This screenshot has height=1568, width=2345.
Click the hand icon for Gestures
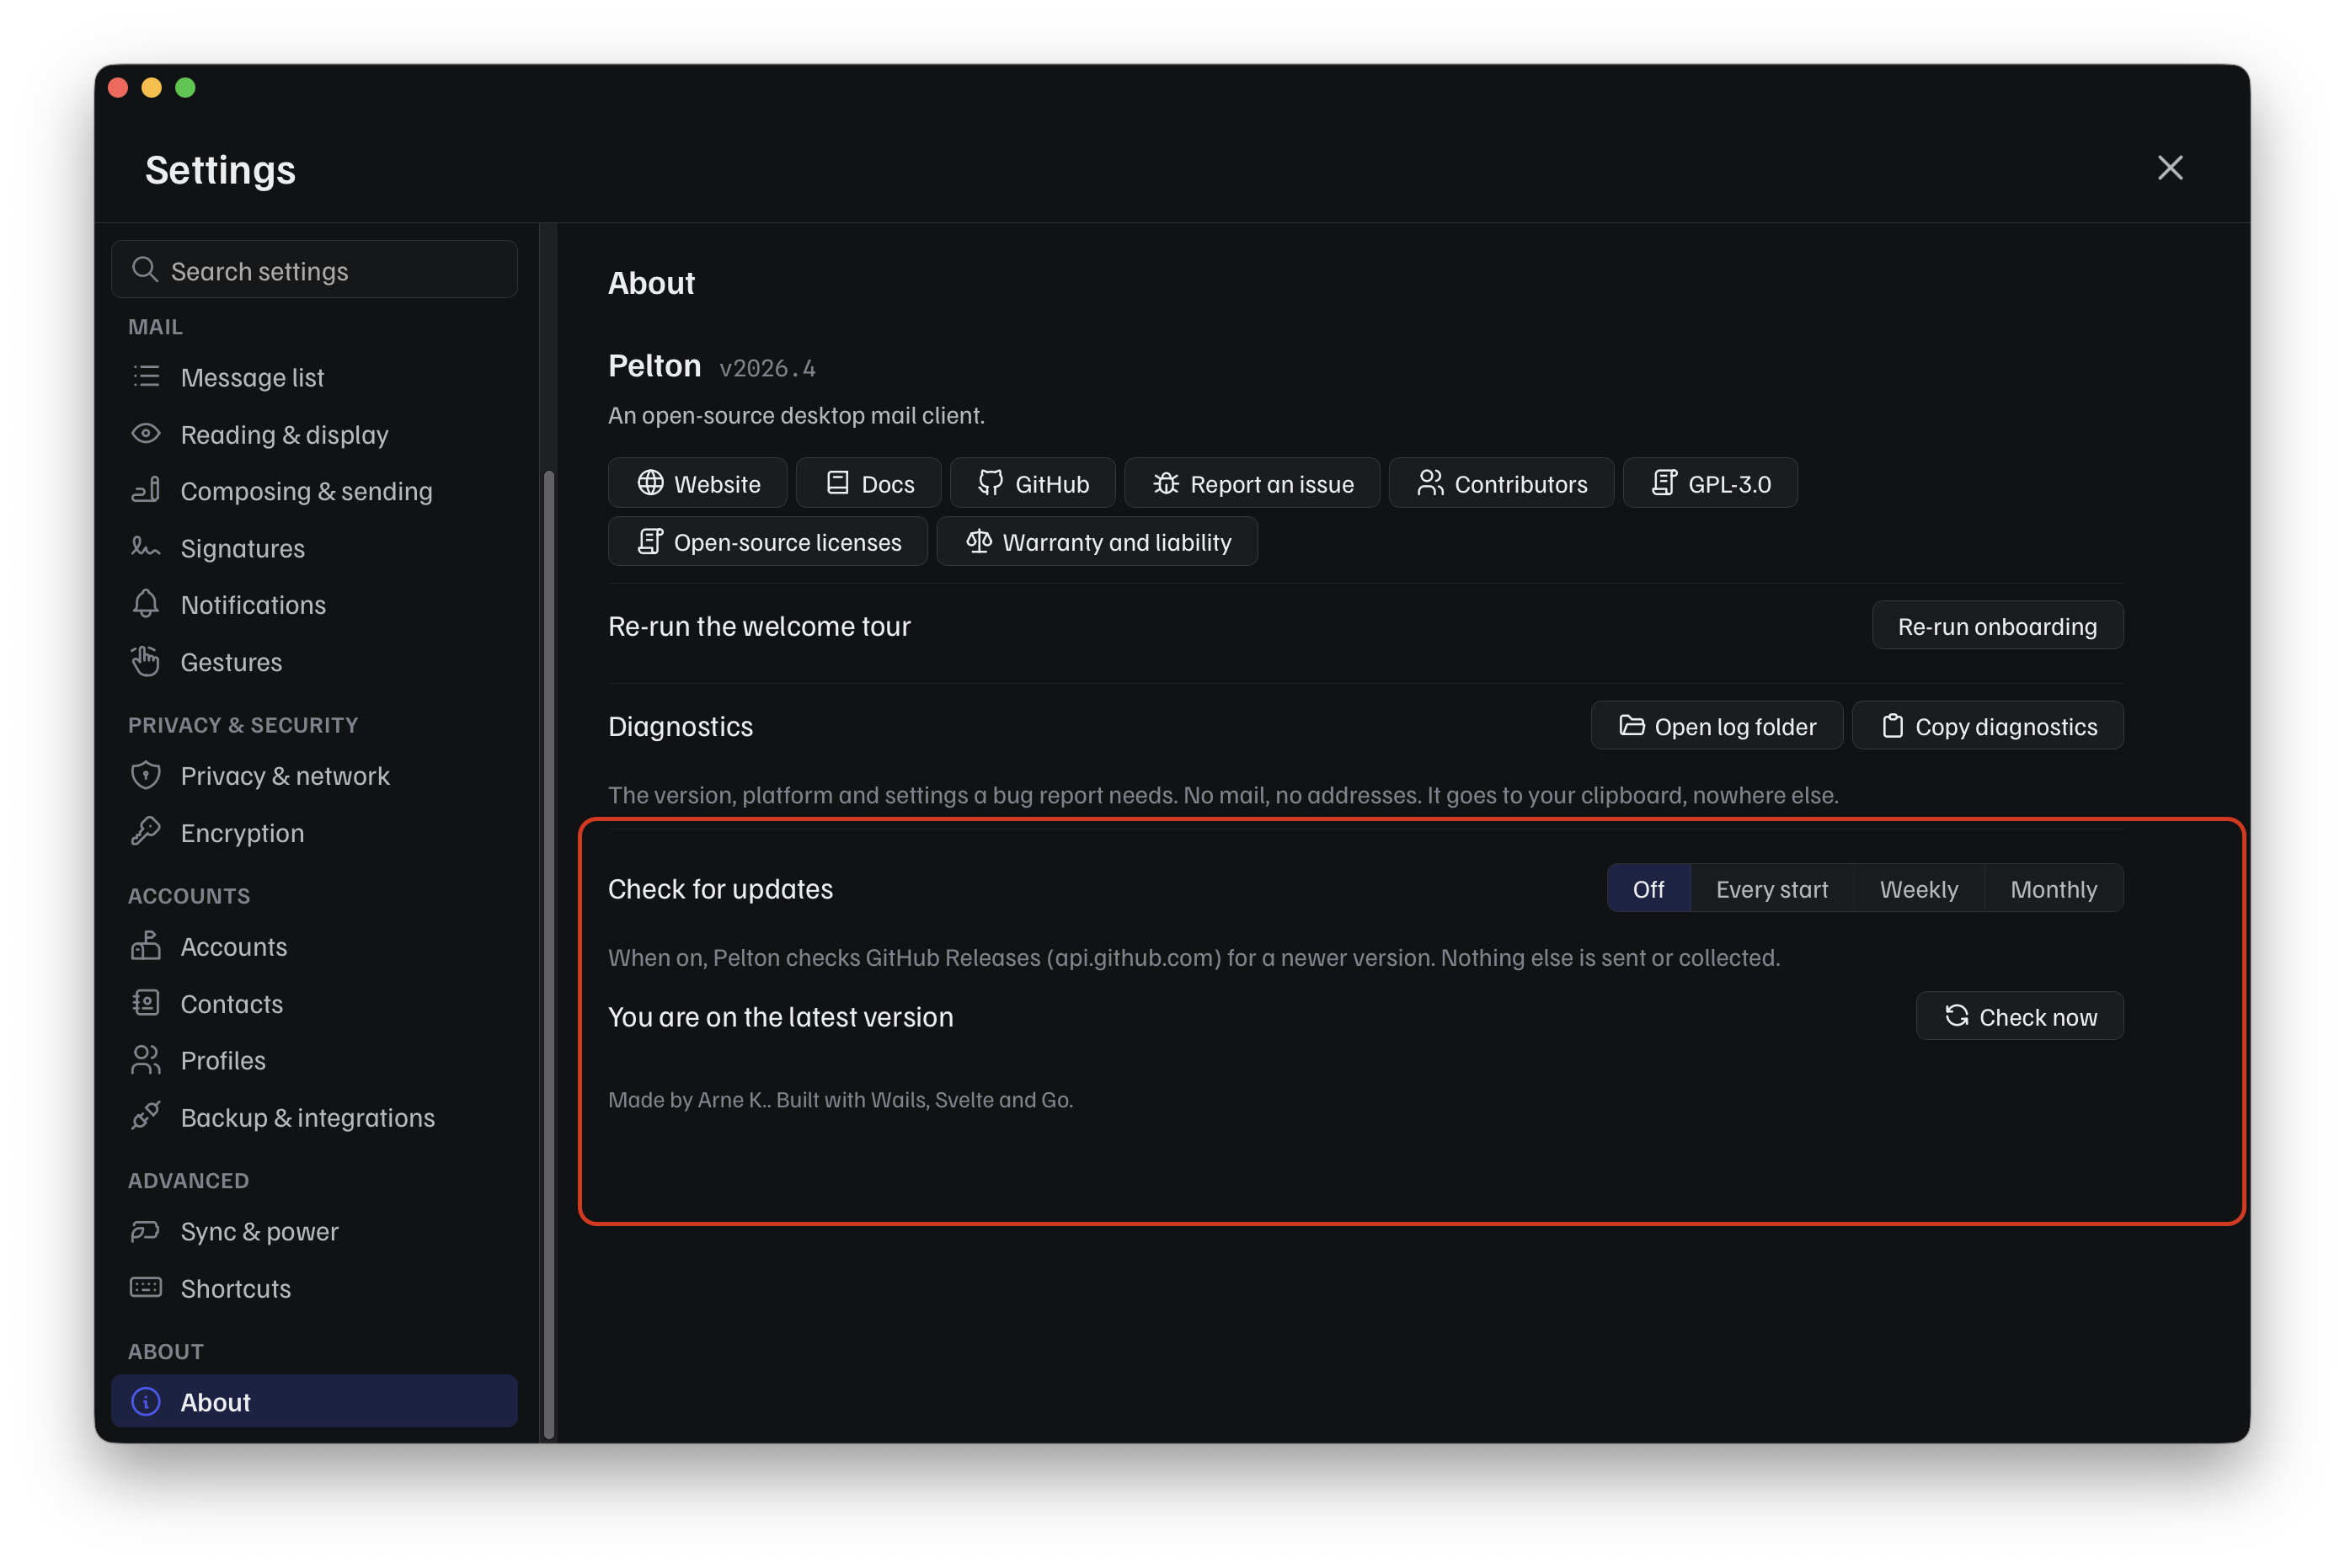(x=146, y=661)
